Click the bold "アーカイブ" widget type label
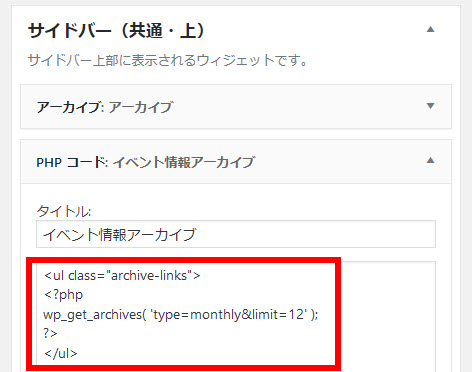This screenshot has height=372, width=472. [70, 107]
